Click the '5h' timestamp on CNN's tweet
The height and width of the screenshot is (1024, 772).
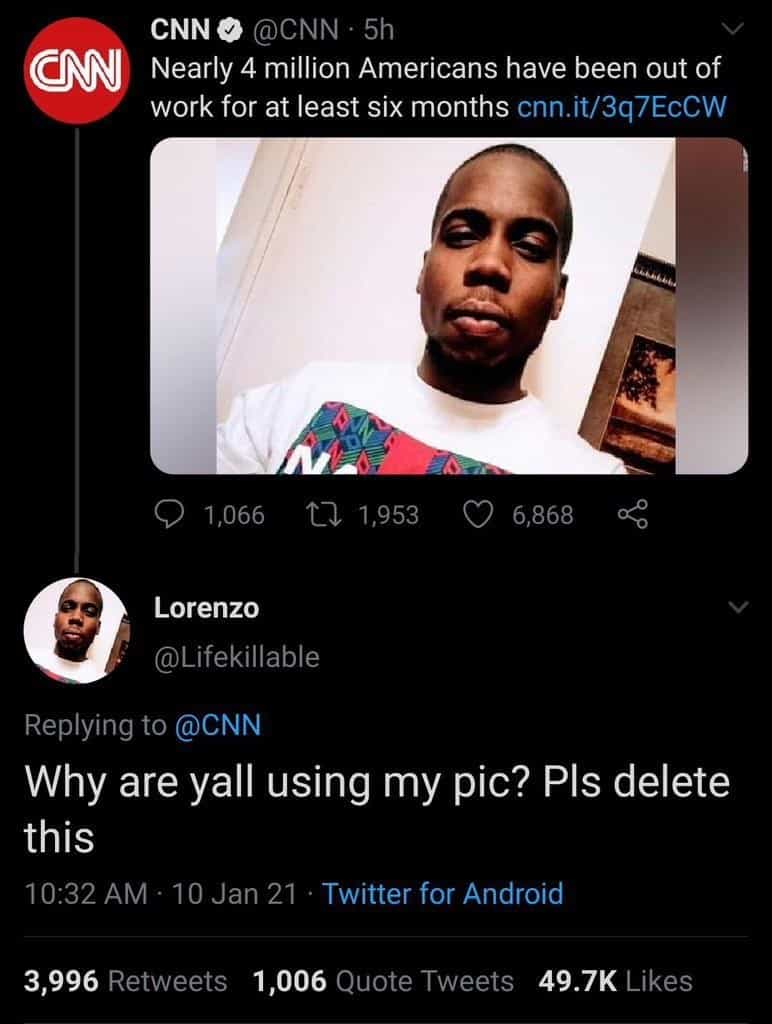(379, 32)
